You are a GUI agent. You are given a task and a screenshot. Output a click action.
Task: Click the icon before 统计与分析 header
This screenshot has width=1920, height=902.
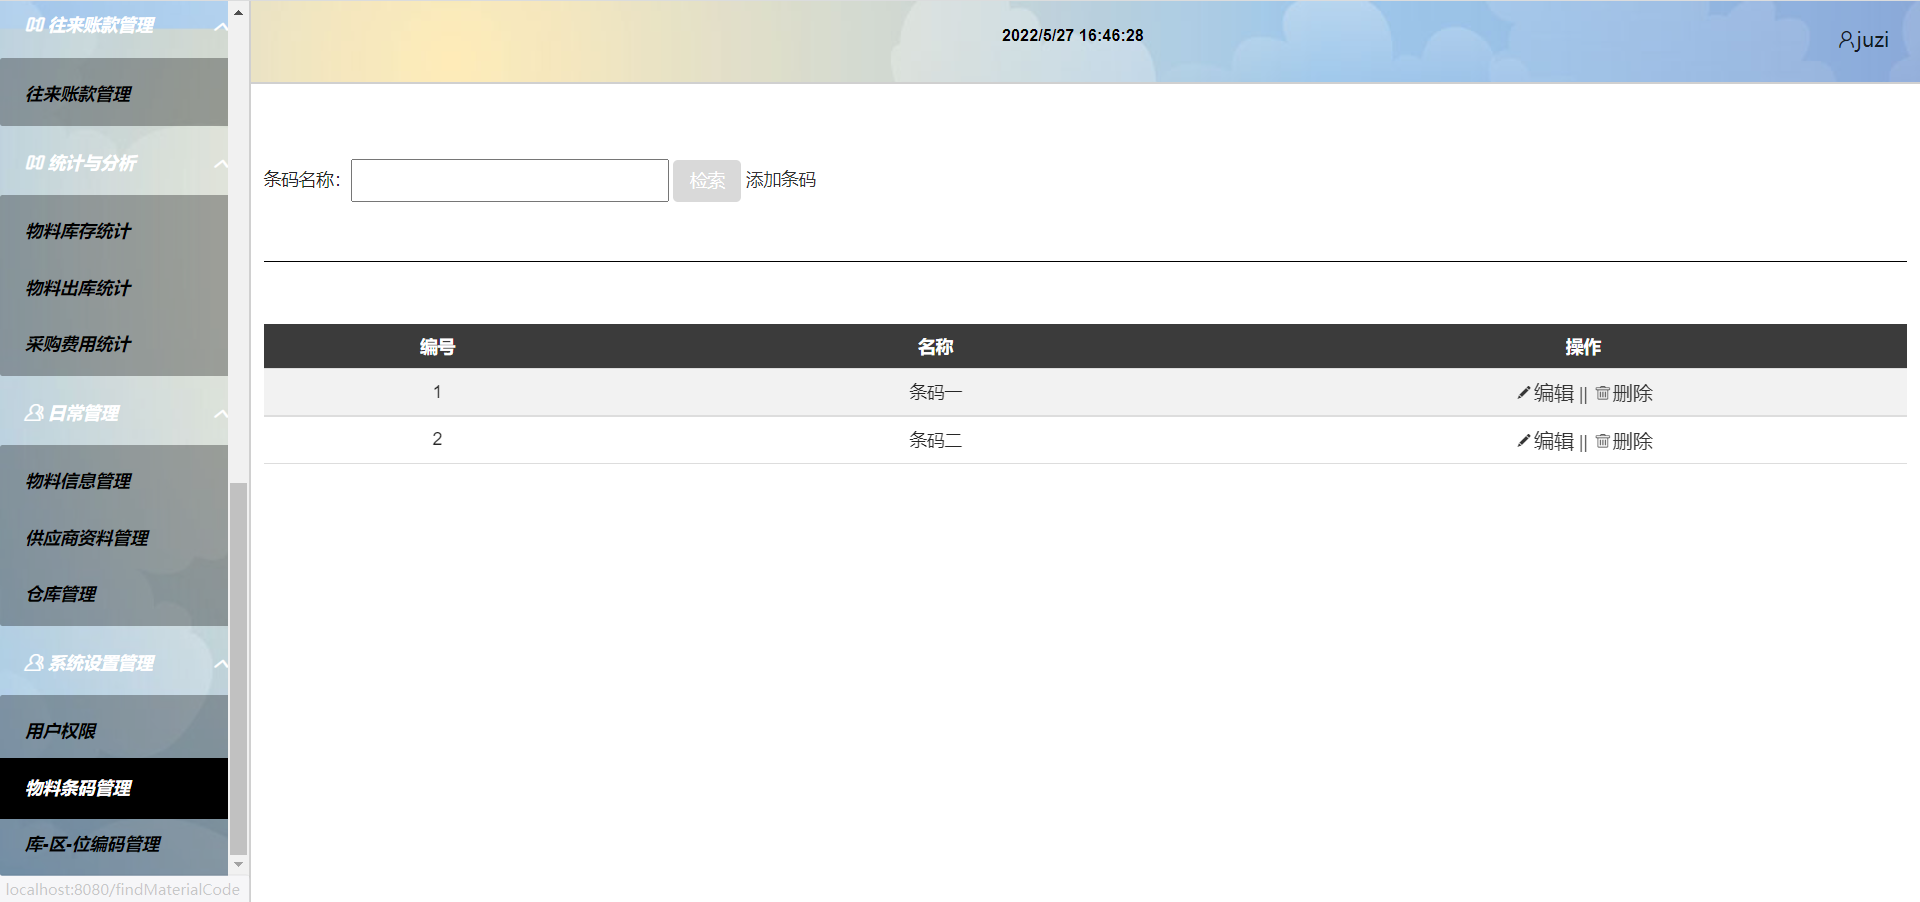[35, 163]
